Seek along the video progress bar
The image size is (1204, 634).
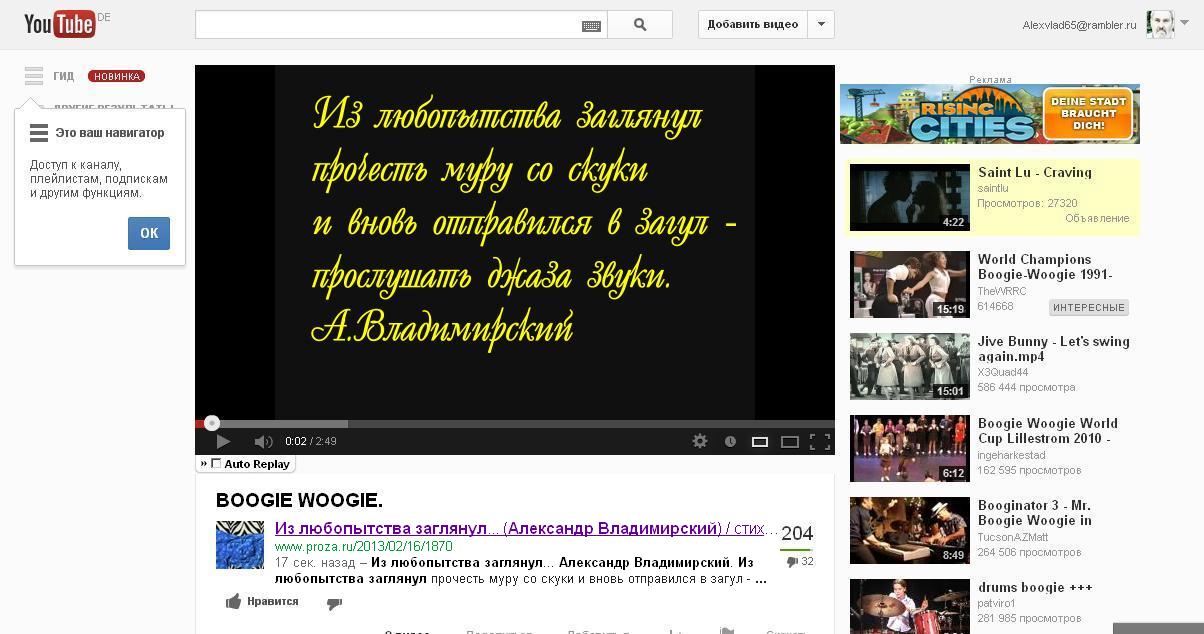(x=515, y=423)
